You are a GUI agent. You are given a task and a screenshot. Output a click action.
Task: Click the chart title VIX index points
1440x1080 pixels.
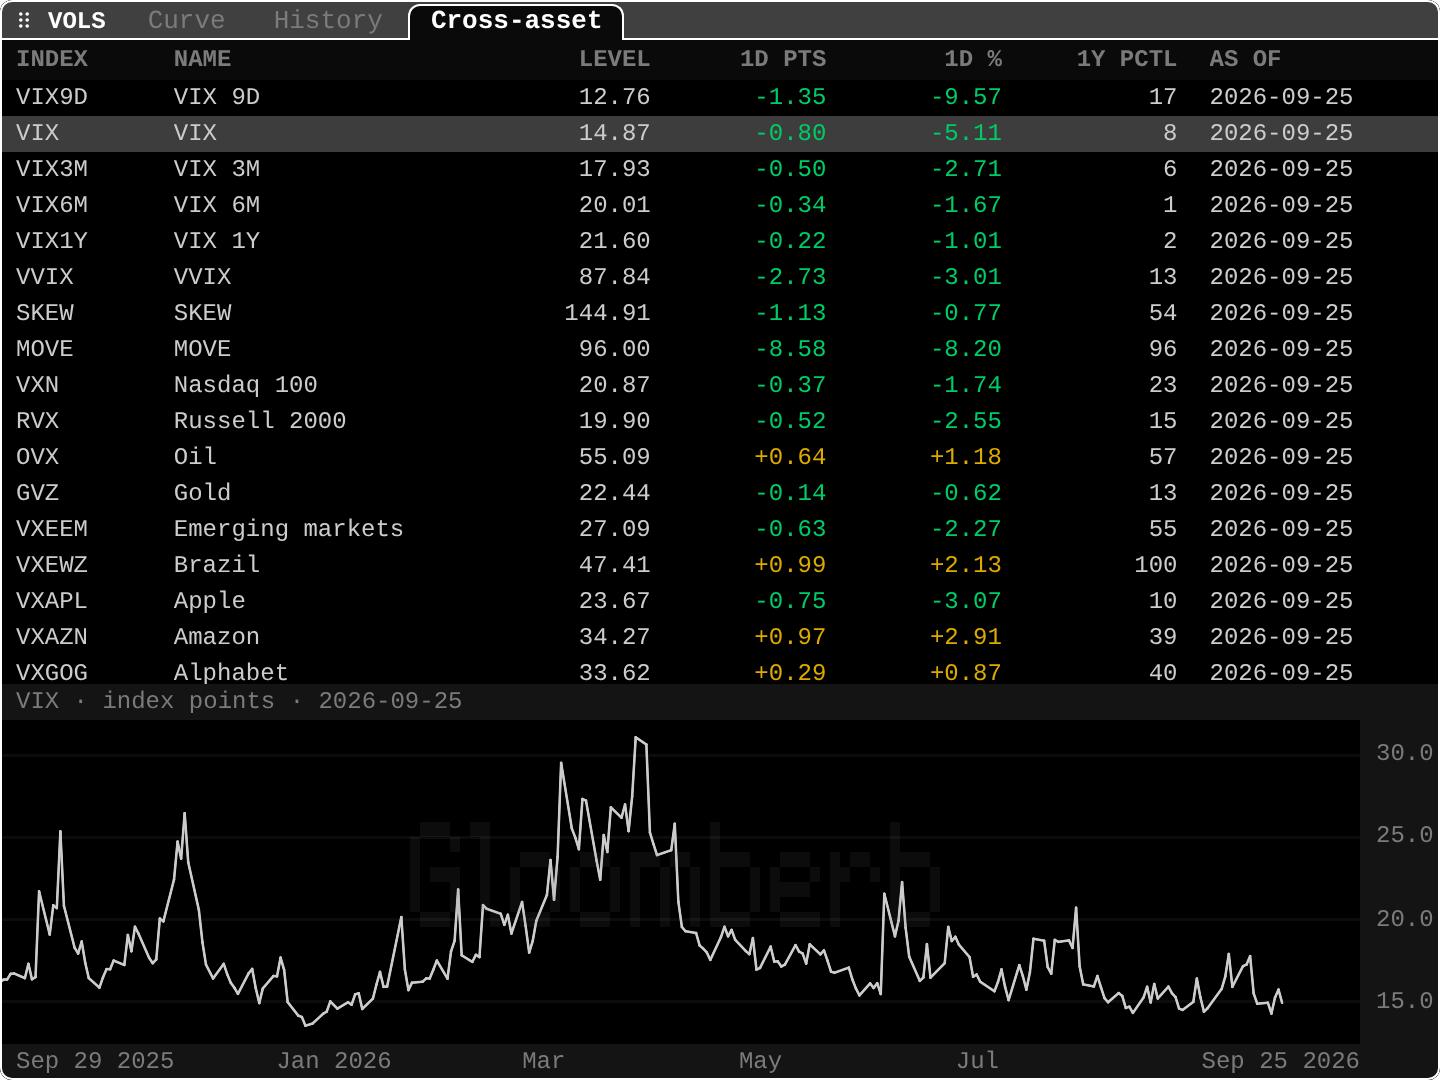(239, 701)
